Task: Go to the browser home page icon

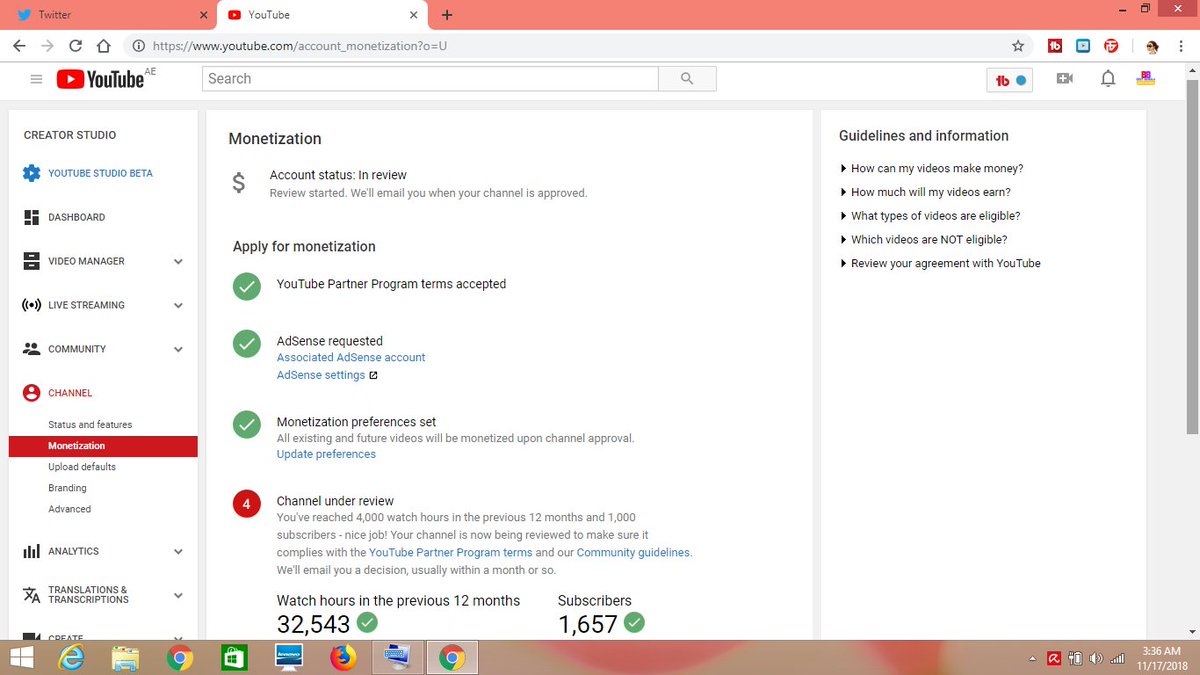Action: click(x=103, y=46)
